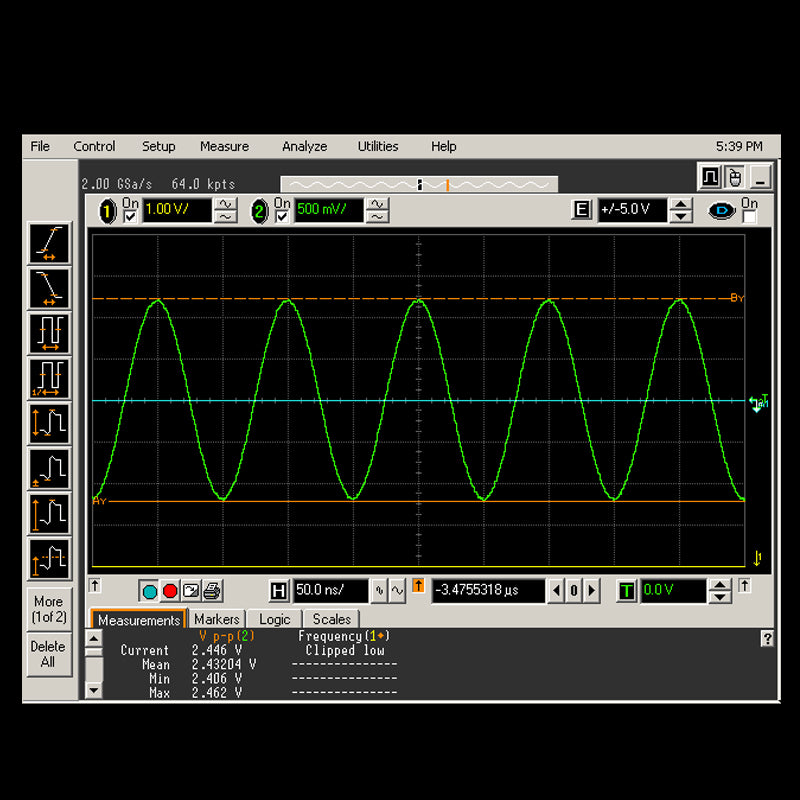Toggle channel 1 On checkbox
Image resolution: width=800 pixels, height=800 pixels.
[x=128, y=217]
